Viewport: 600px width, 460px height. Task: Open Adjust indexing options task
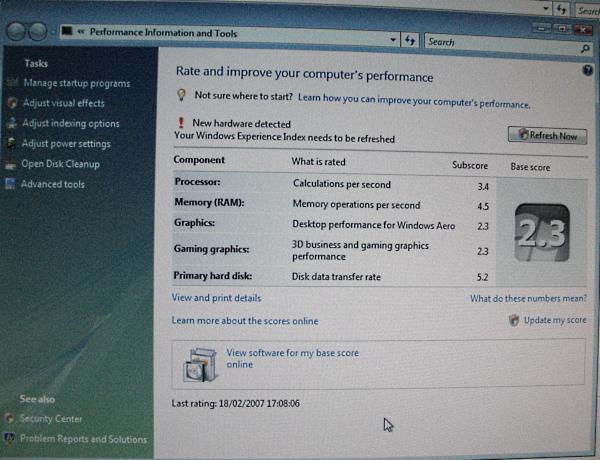71,123
